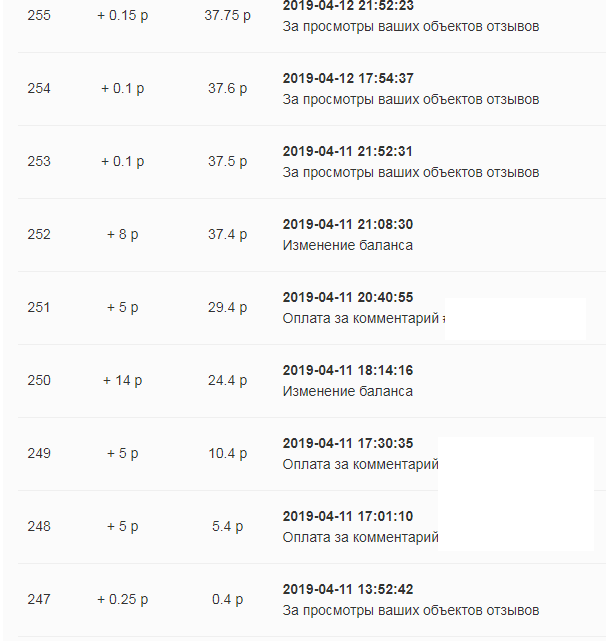The width and height of the screenshot is (606, 641).
Task: Click timestamp 2019-04-12 17:54:37
Action: (348, 78)
